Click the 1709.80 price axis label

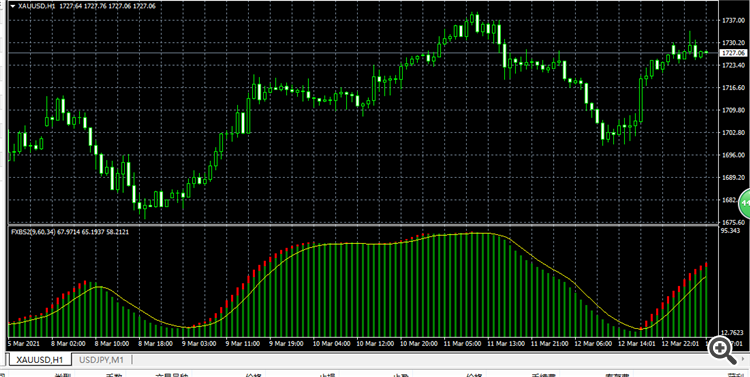coord(733,110)
